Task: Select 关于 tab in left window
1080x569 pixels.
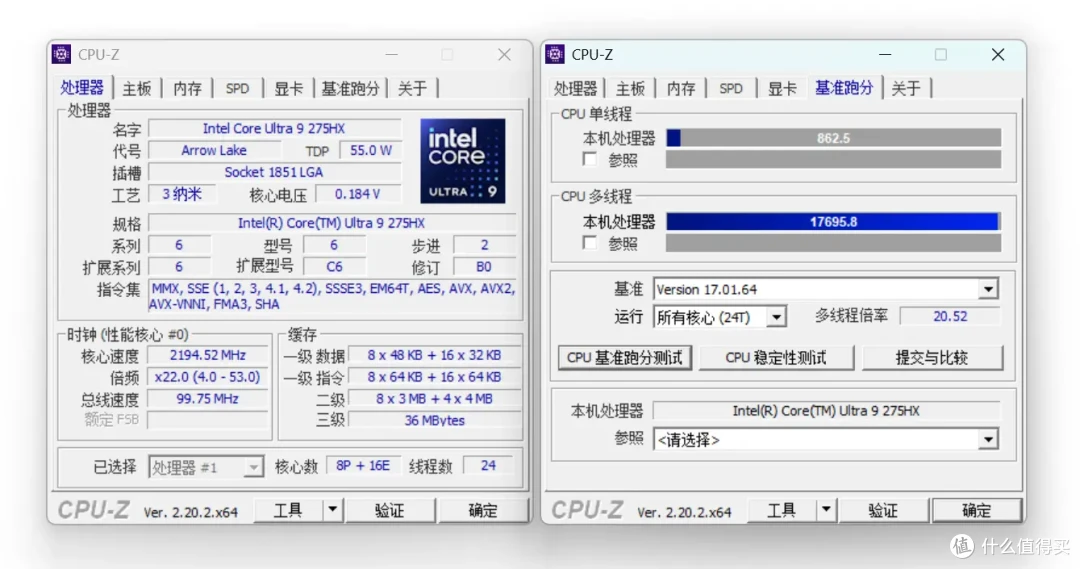Action: click(412, 89)
